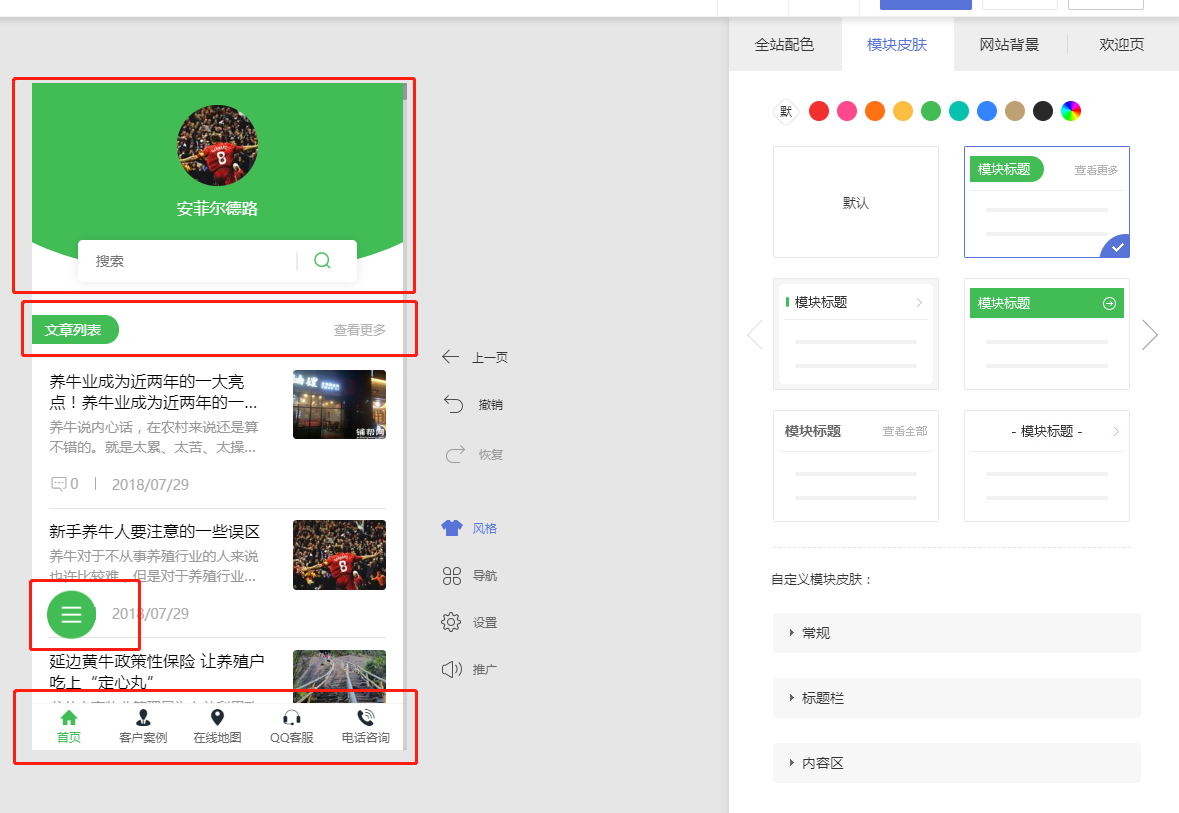The image size is (1179, 813).
Task: Click the previous skin page arrow
Action: [755, 335]
